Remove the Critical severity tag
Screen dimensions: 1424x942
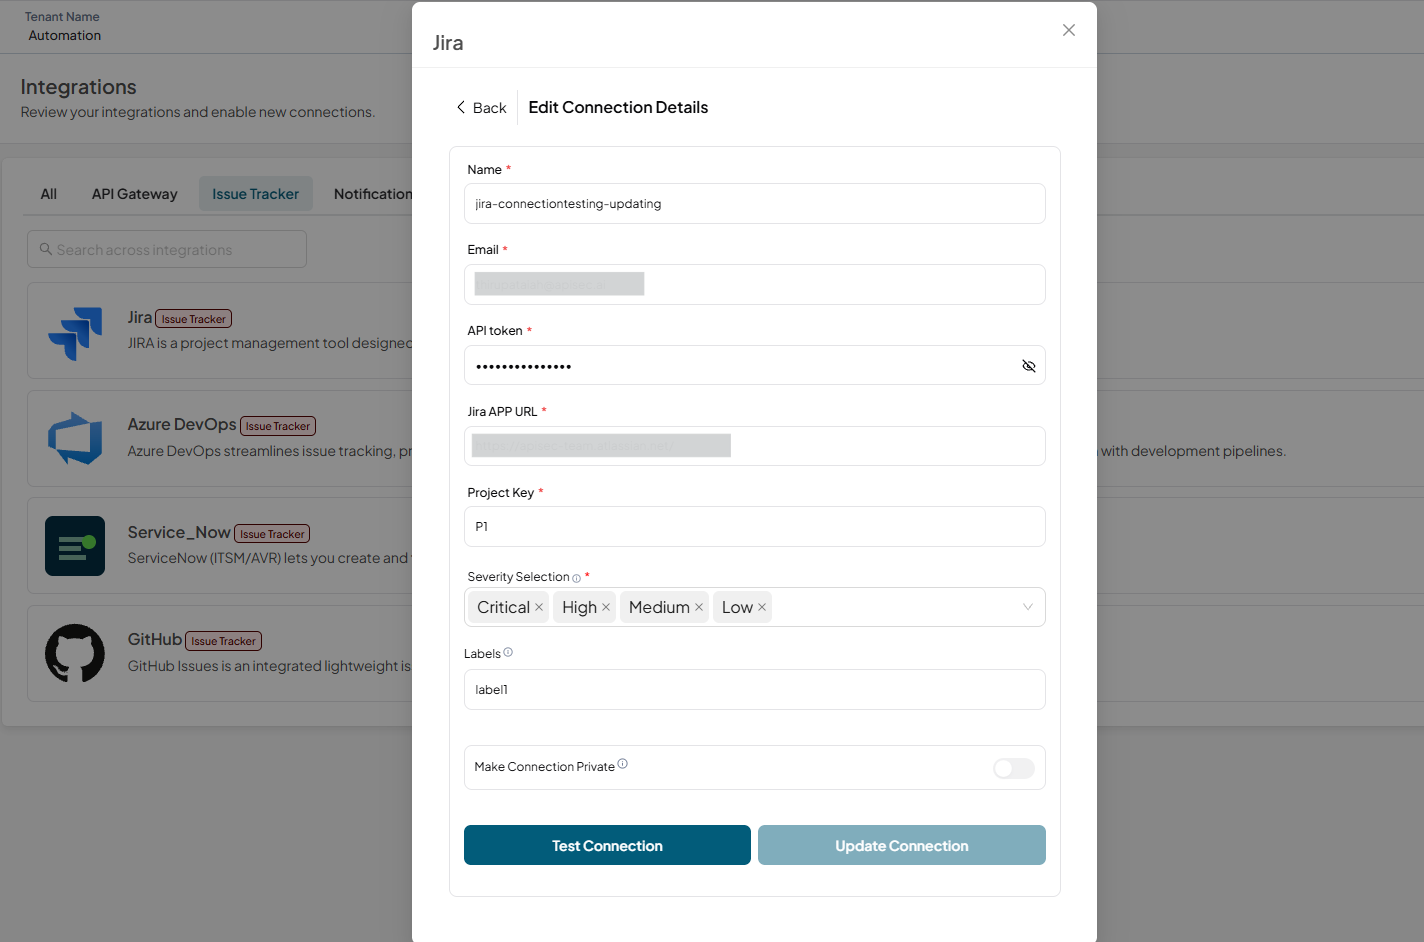coord(539,607)
